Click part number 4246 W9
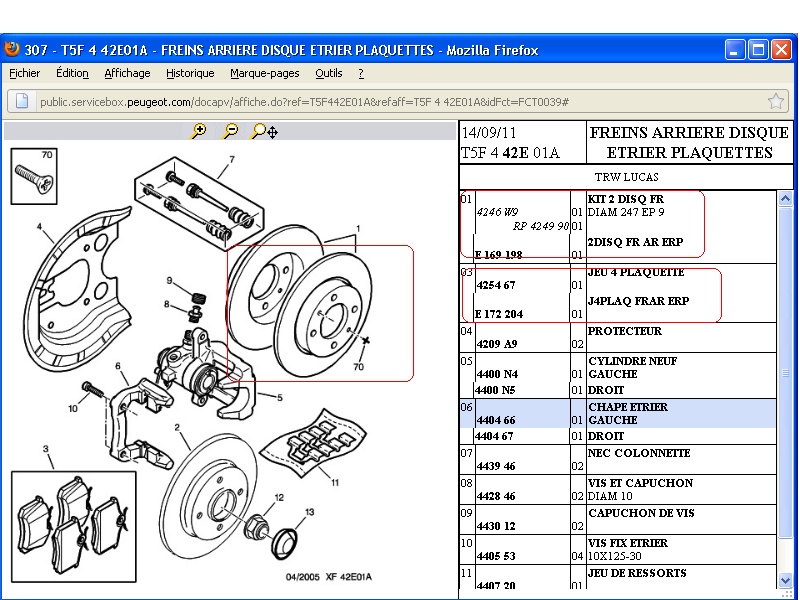 (x=497, y=212)
